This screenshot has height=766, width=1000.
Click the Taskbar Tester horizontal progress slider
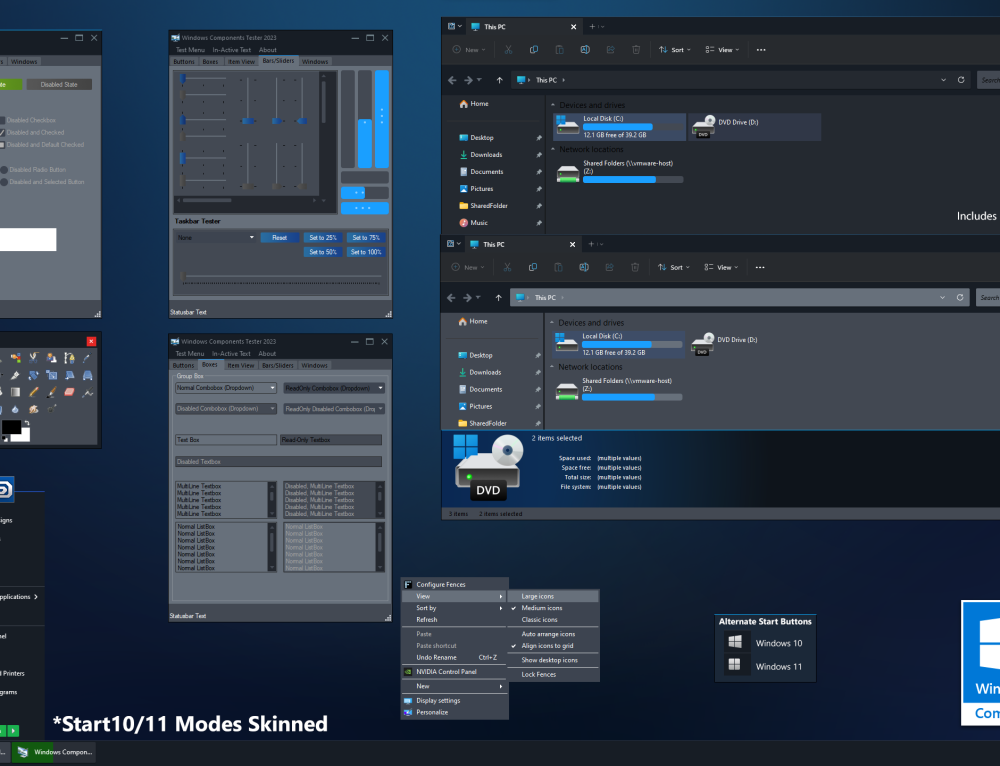(x=281, y=276)
